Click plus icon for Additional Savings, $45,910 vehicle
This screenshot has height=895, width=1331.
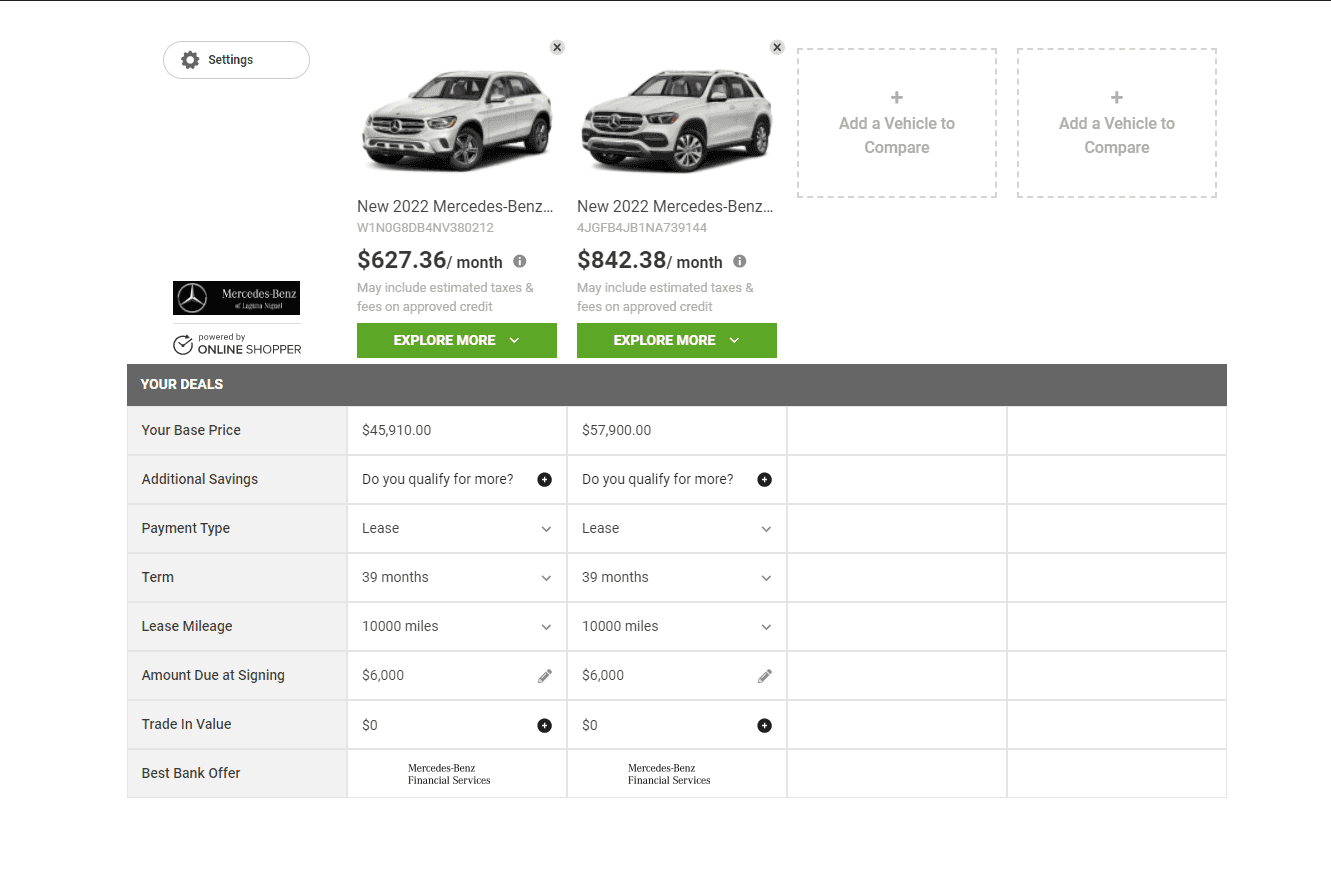545,480
